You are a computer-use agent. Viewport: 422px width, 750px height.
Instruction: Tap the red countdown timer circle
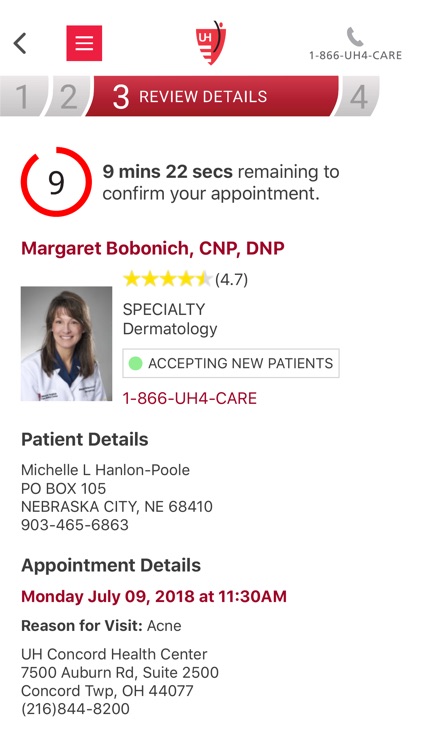(56, 182)
